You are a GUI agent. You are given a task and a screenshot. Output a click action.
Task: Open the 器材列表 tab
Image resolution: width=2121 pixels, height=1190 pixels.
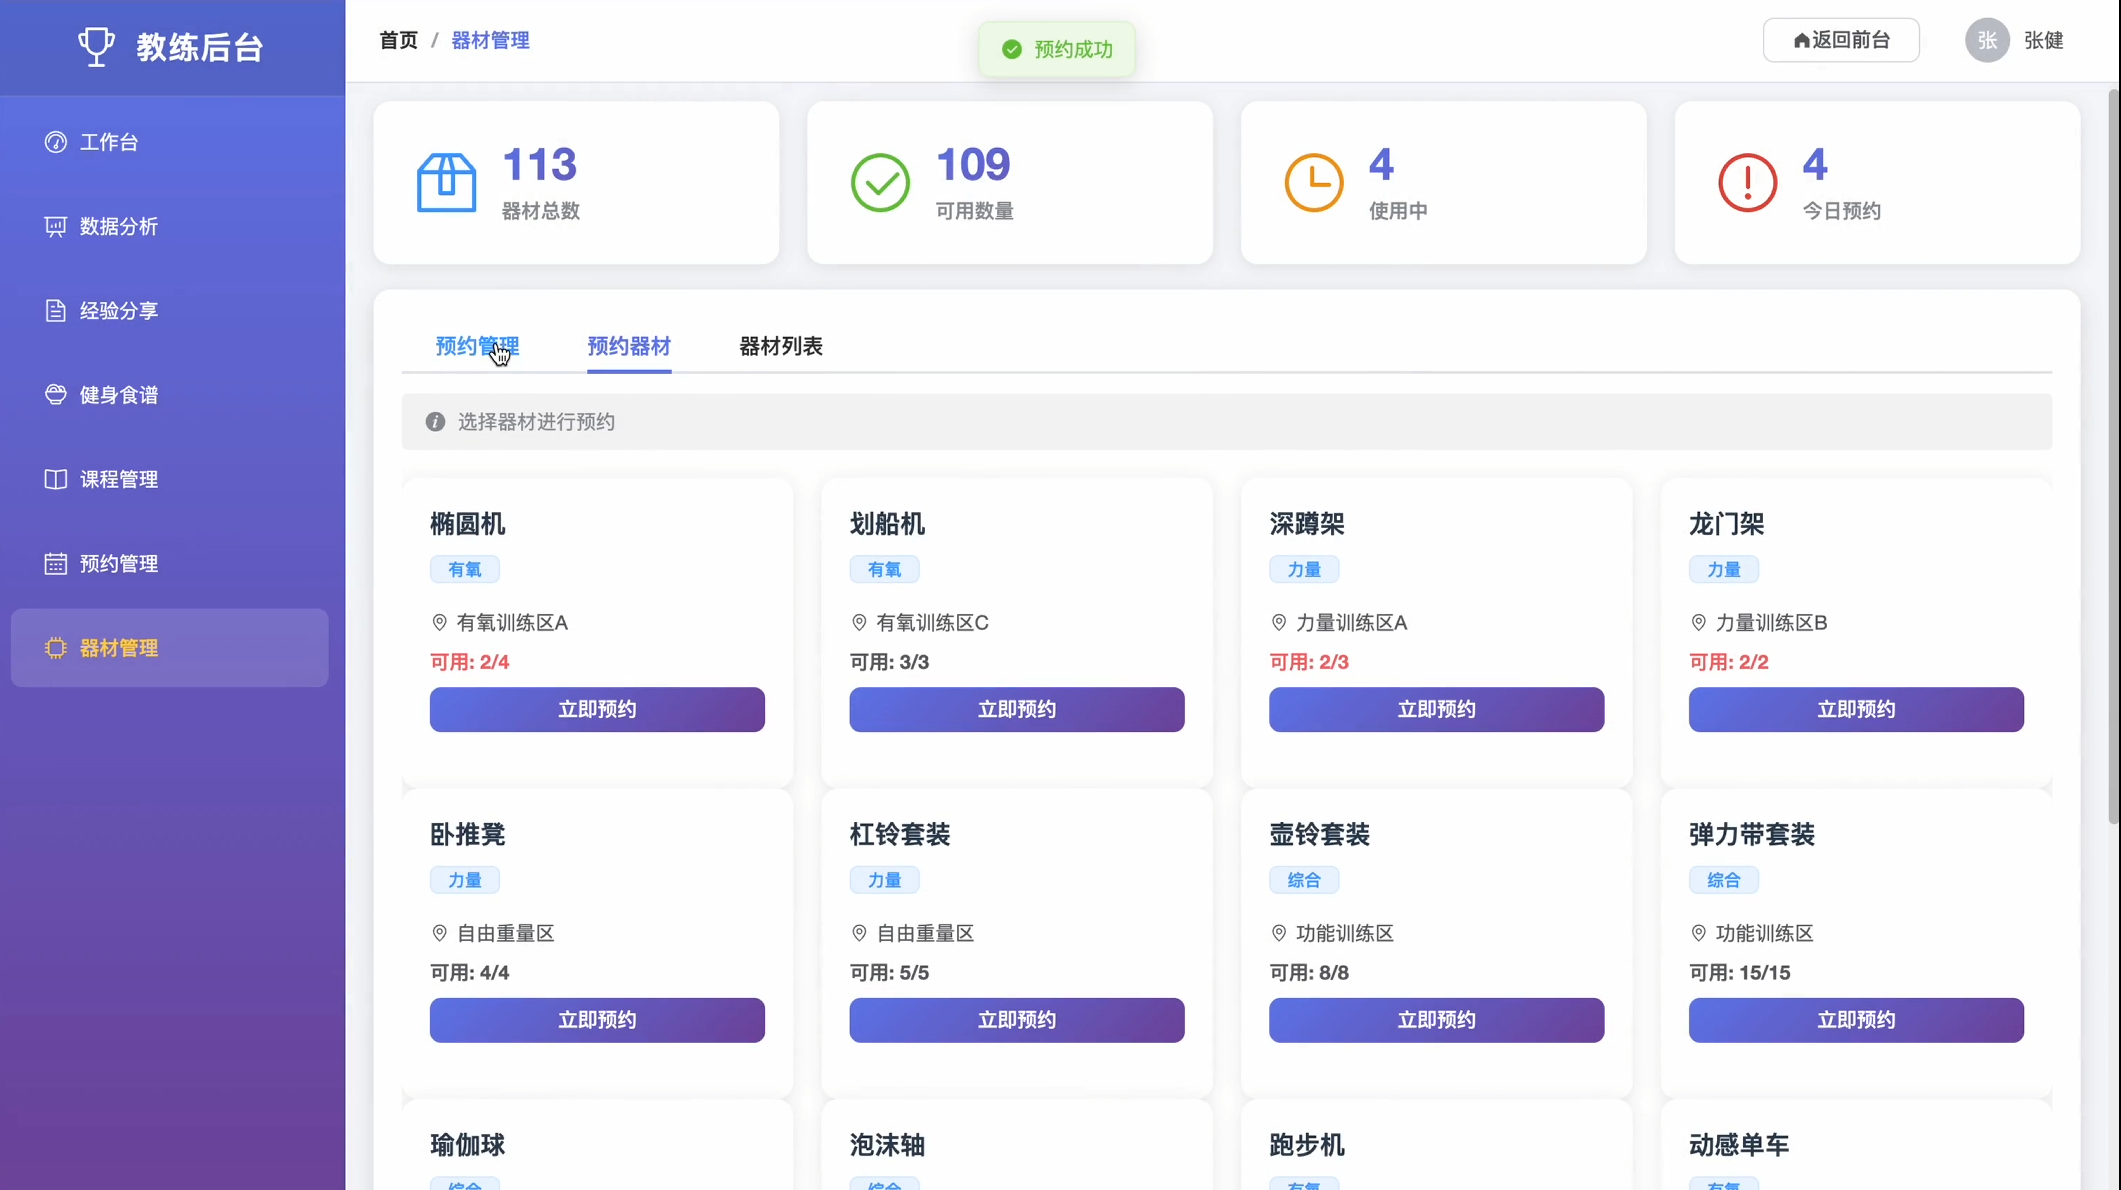pyautogui.click(x=780, y=346)
